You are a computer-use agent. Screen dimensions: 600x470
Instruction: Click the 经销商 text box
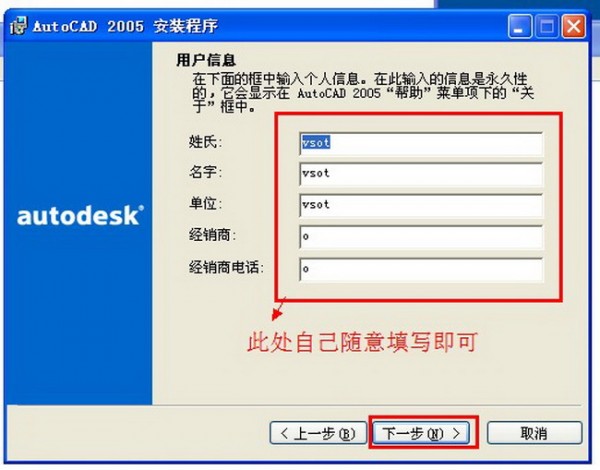click(421, 237)
